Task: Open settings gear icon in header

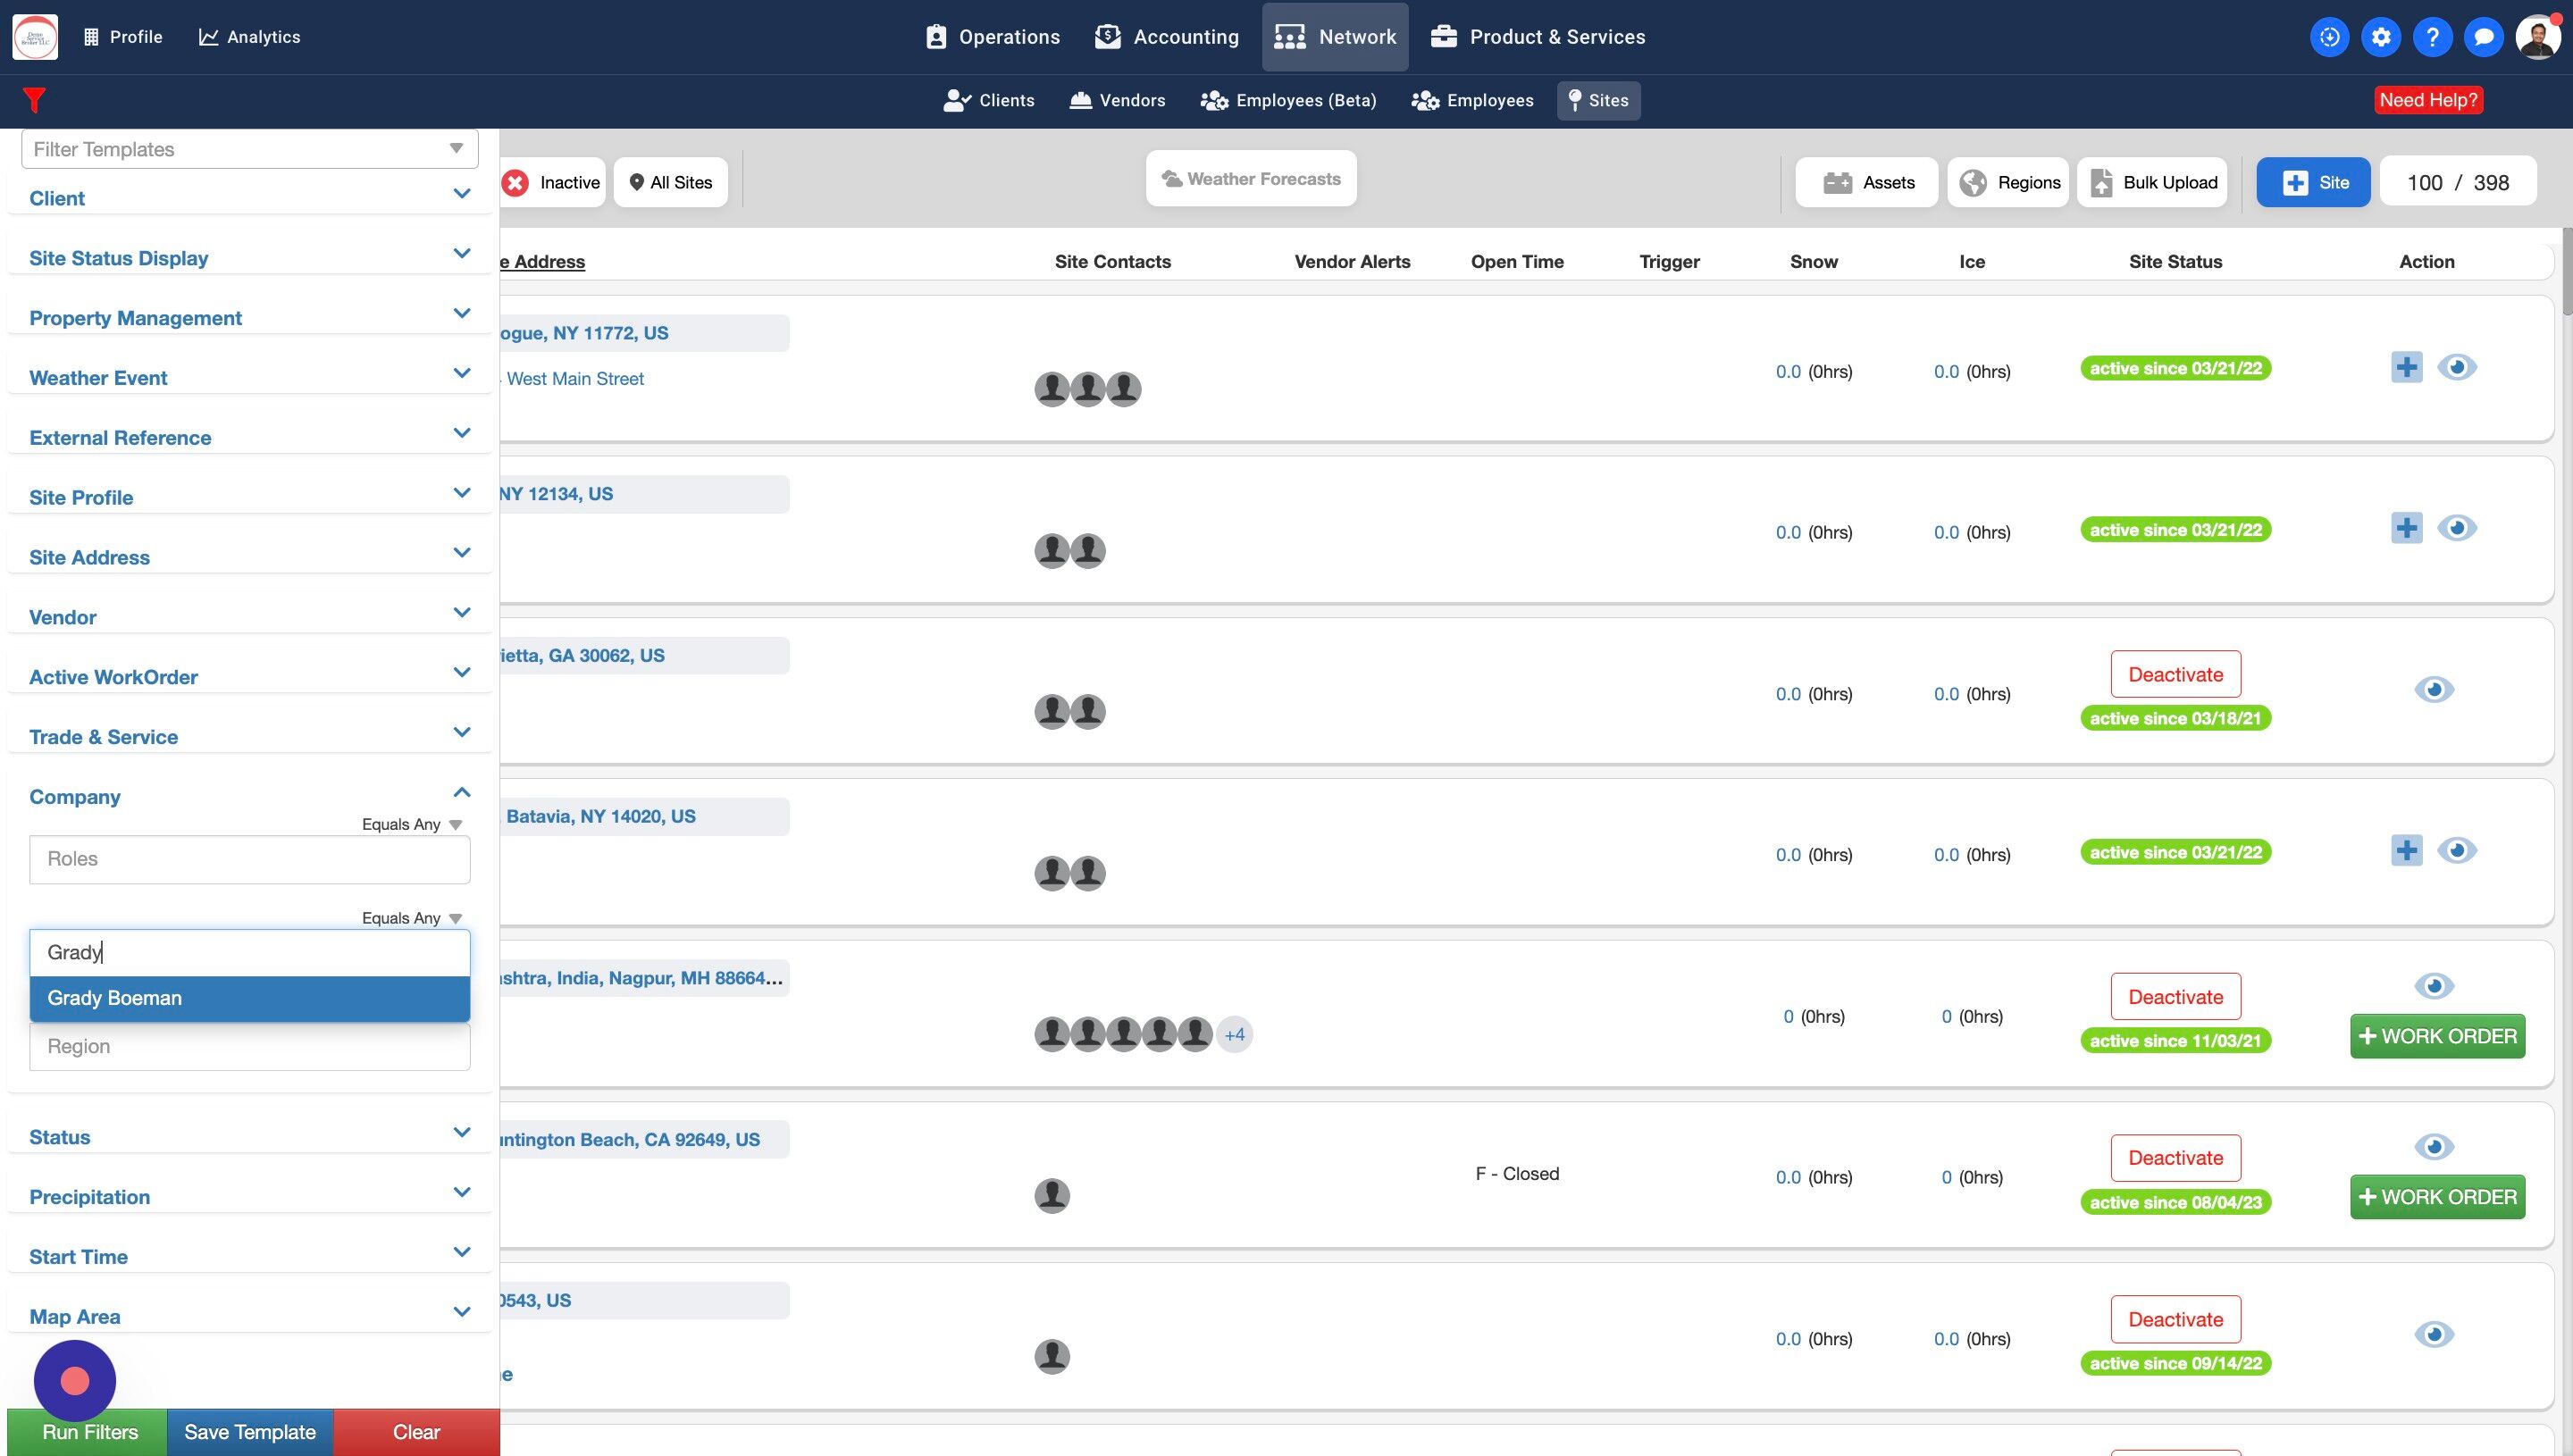Action: [x=2380, y=37]
